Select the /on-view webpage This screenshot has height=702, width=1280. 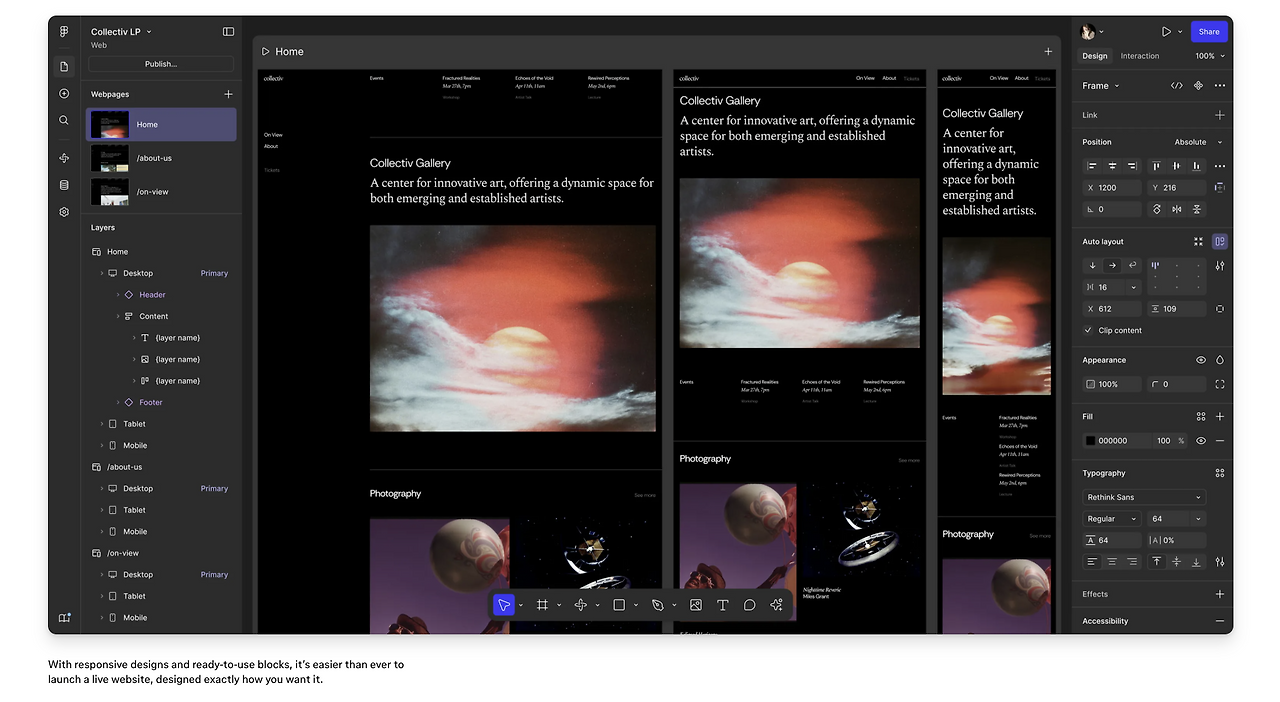click(161, 192)
